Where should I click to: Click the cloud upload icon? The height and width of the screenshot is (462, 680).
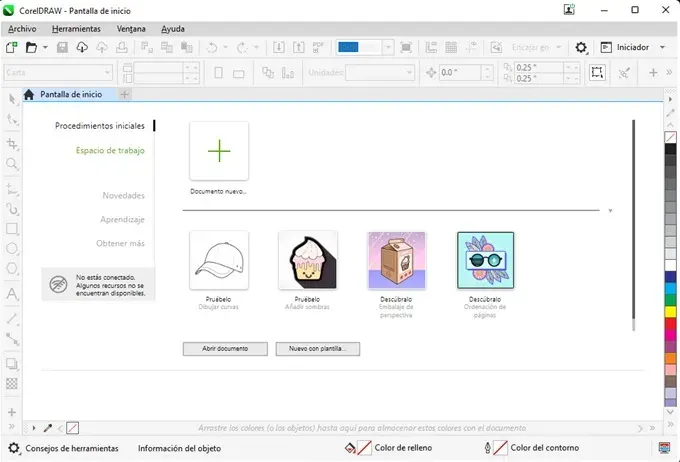click(102, 47)
